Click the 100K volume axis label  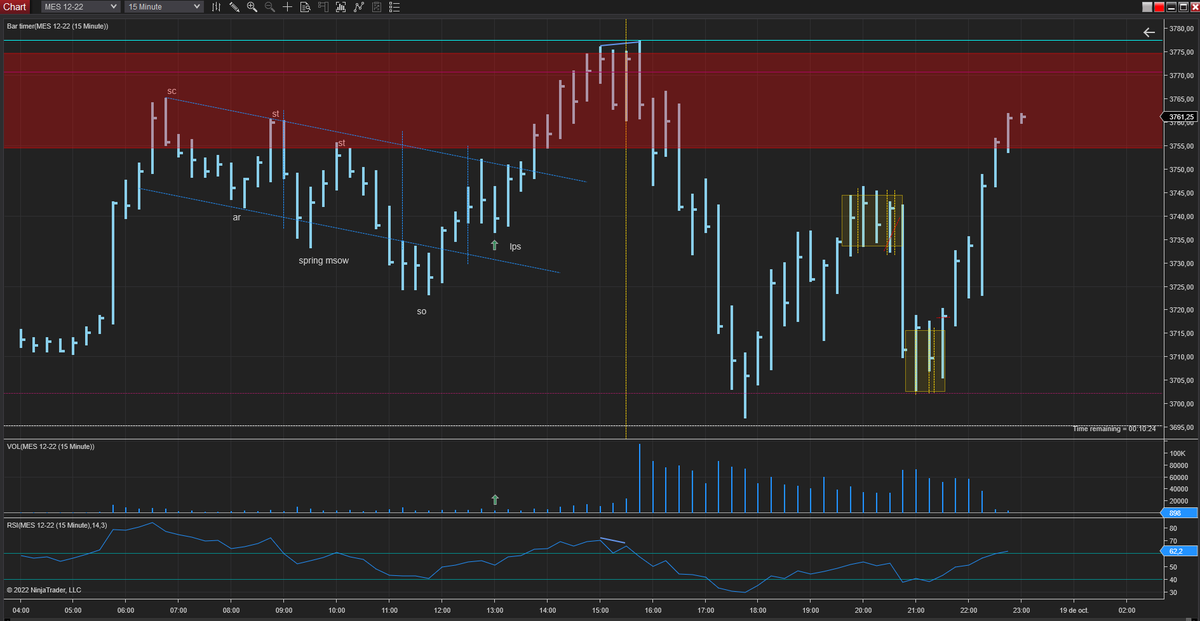coord(1176,454)
